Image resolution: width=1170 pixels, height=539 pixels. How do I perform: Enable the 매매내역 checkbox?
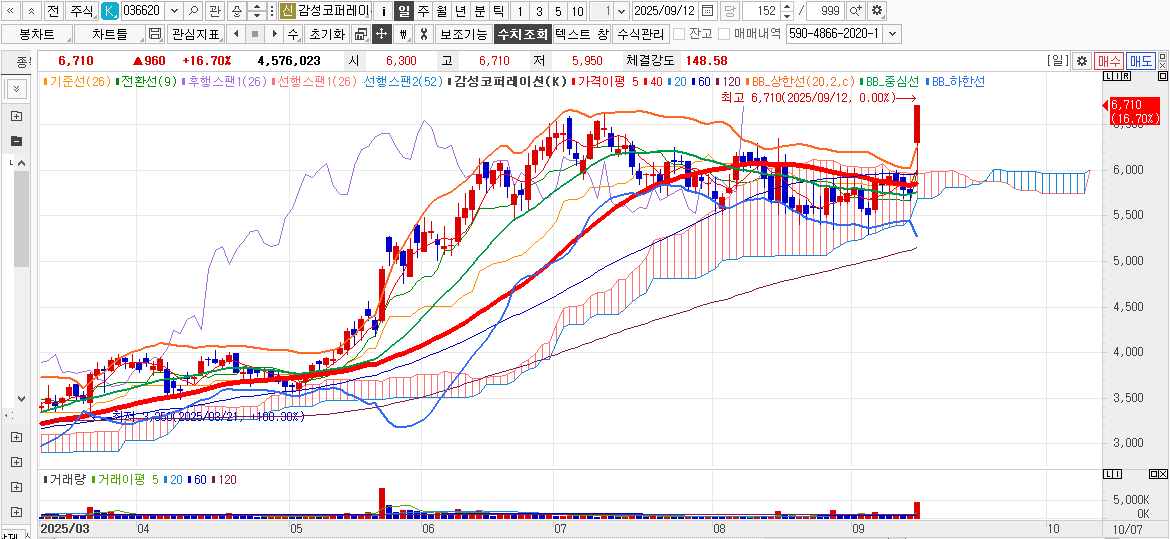click(725, 34)
